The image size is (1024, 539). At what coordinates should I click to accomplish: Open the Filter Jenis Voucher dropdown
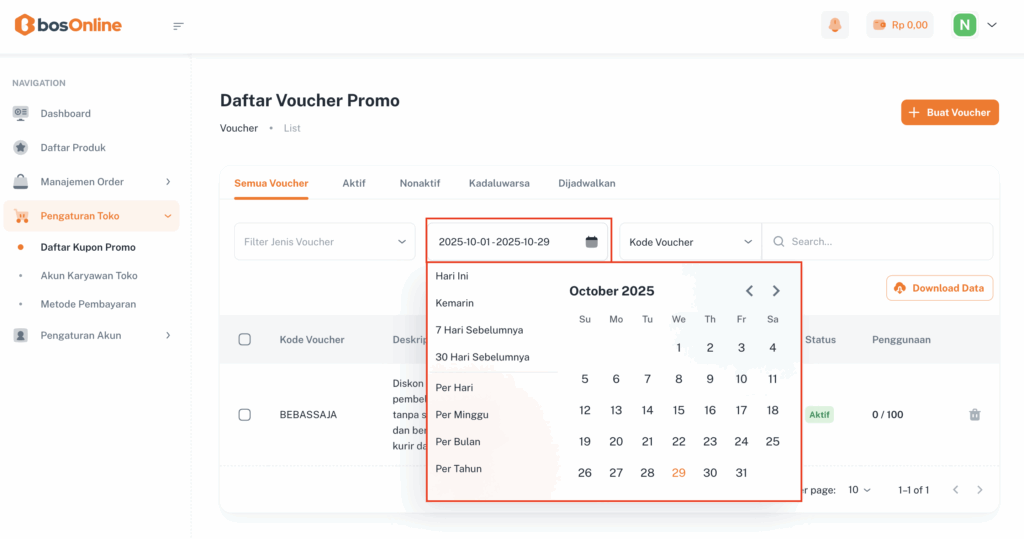325,242
